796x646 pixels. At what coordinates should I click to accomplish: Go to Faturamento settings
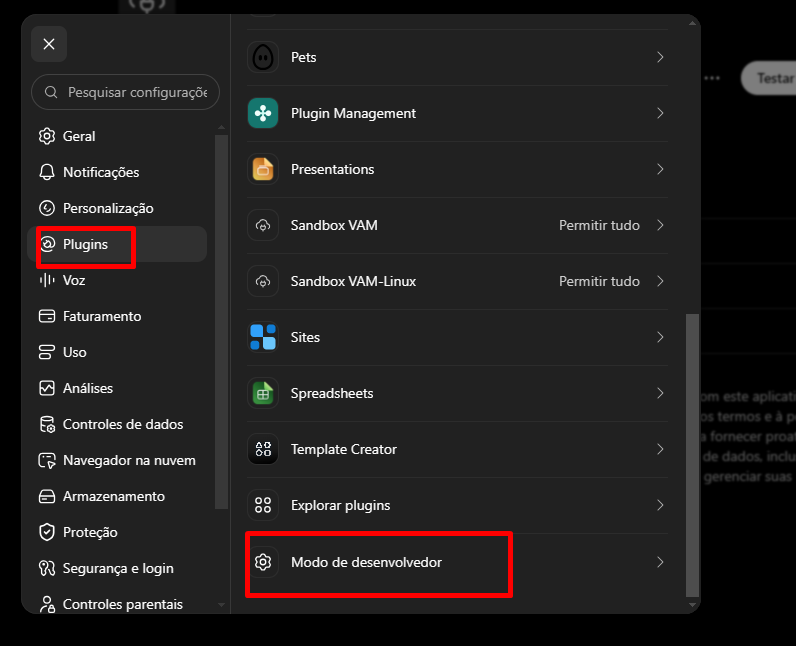point(117,316)
